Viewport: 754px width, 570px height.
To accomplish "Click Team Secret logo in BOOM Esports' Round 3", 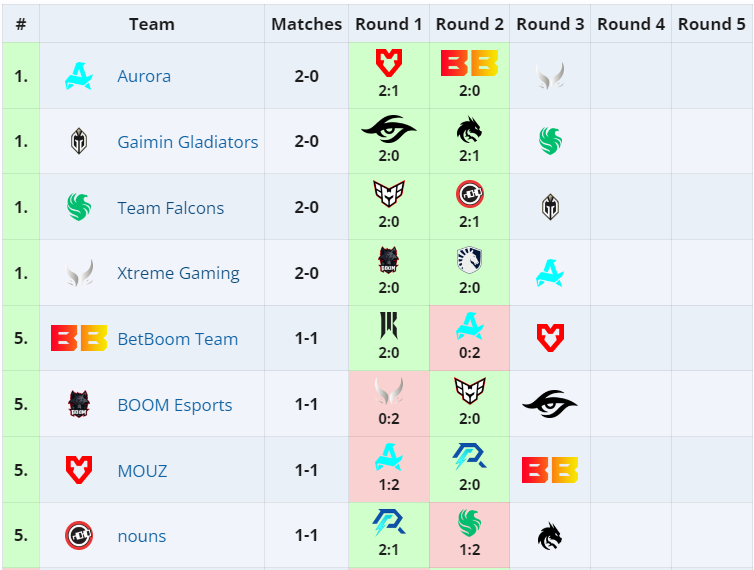I will (x=550, y=404).
